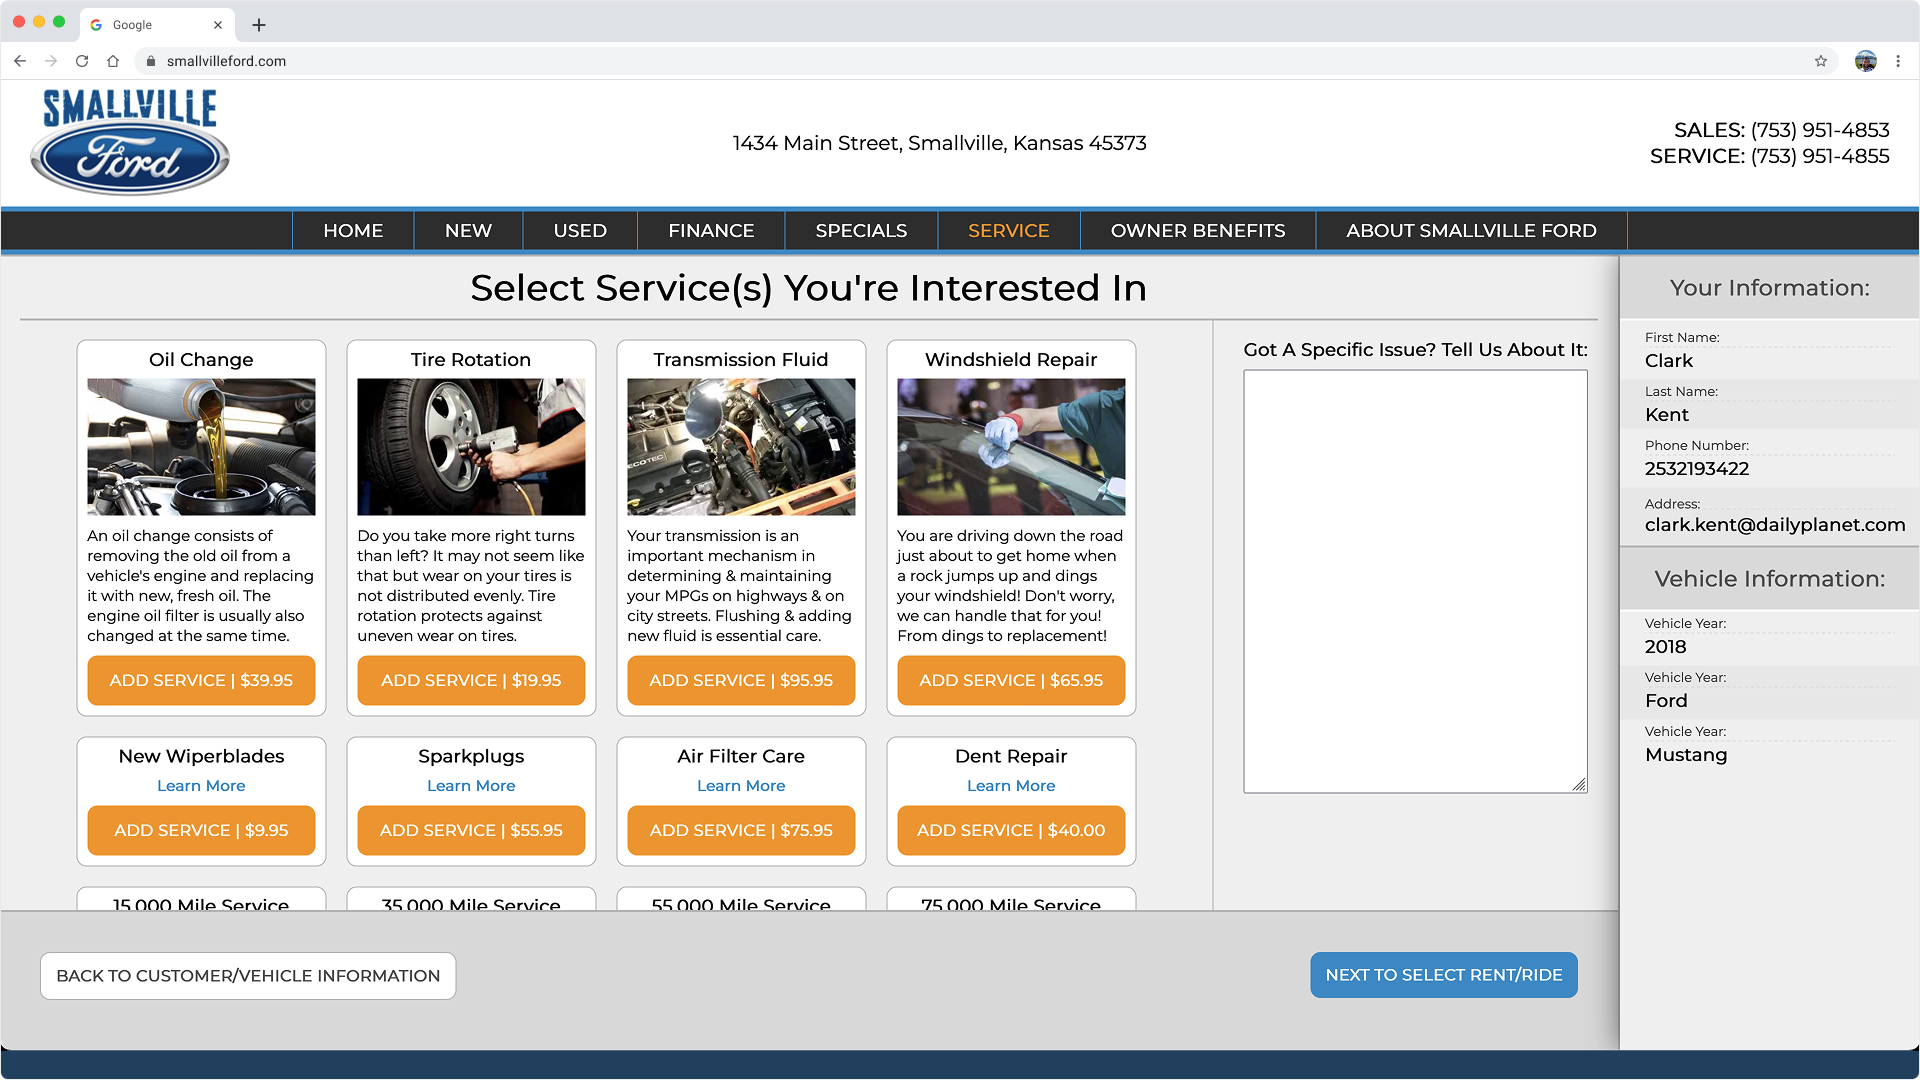Open Learn More under Sparkplugs
The width and height of the screenshot is (1920, 1080).
click(x=471, y=786)
